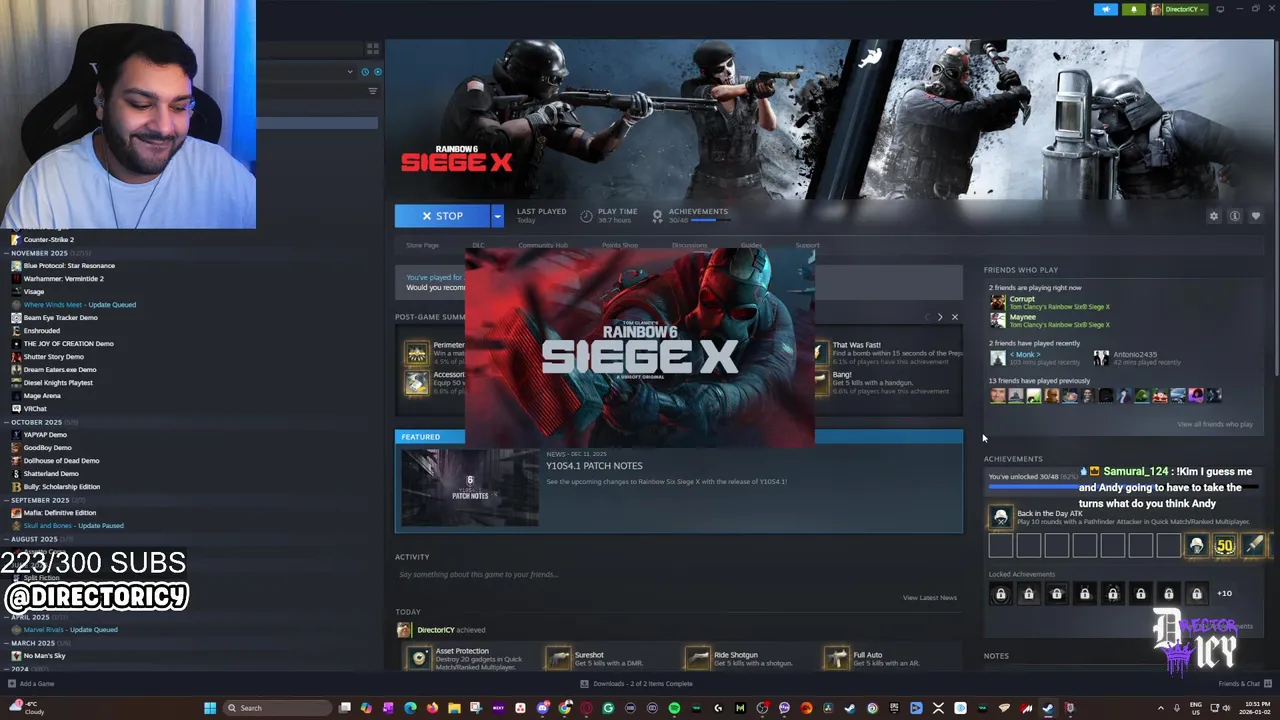Open Full Auto achievement icon
Viewport: 1280px width, 720px height.
click(x=837, y=657)
